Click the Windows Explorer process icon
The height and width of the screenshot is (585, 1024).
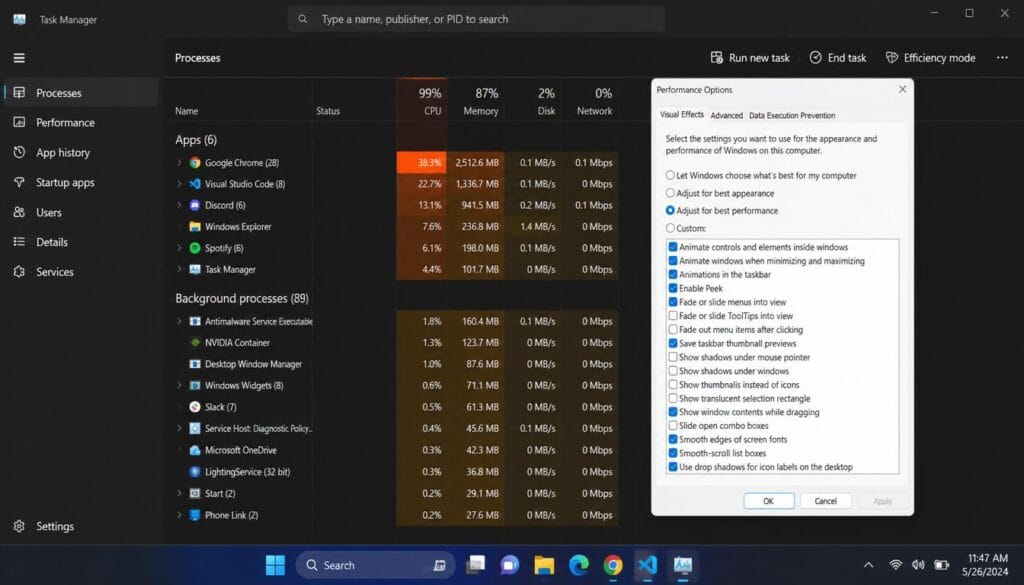tap(195, 227)
